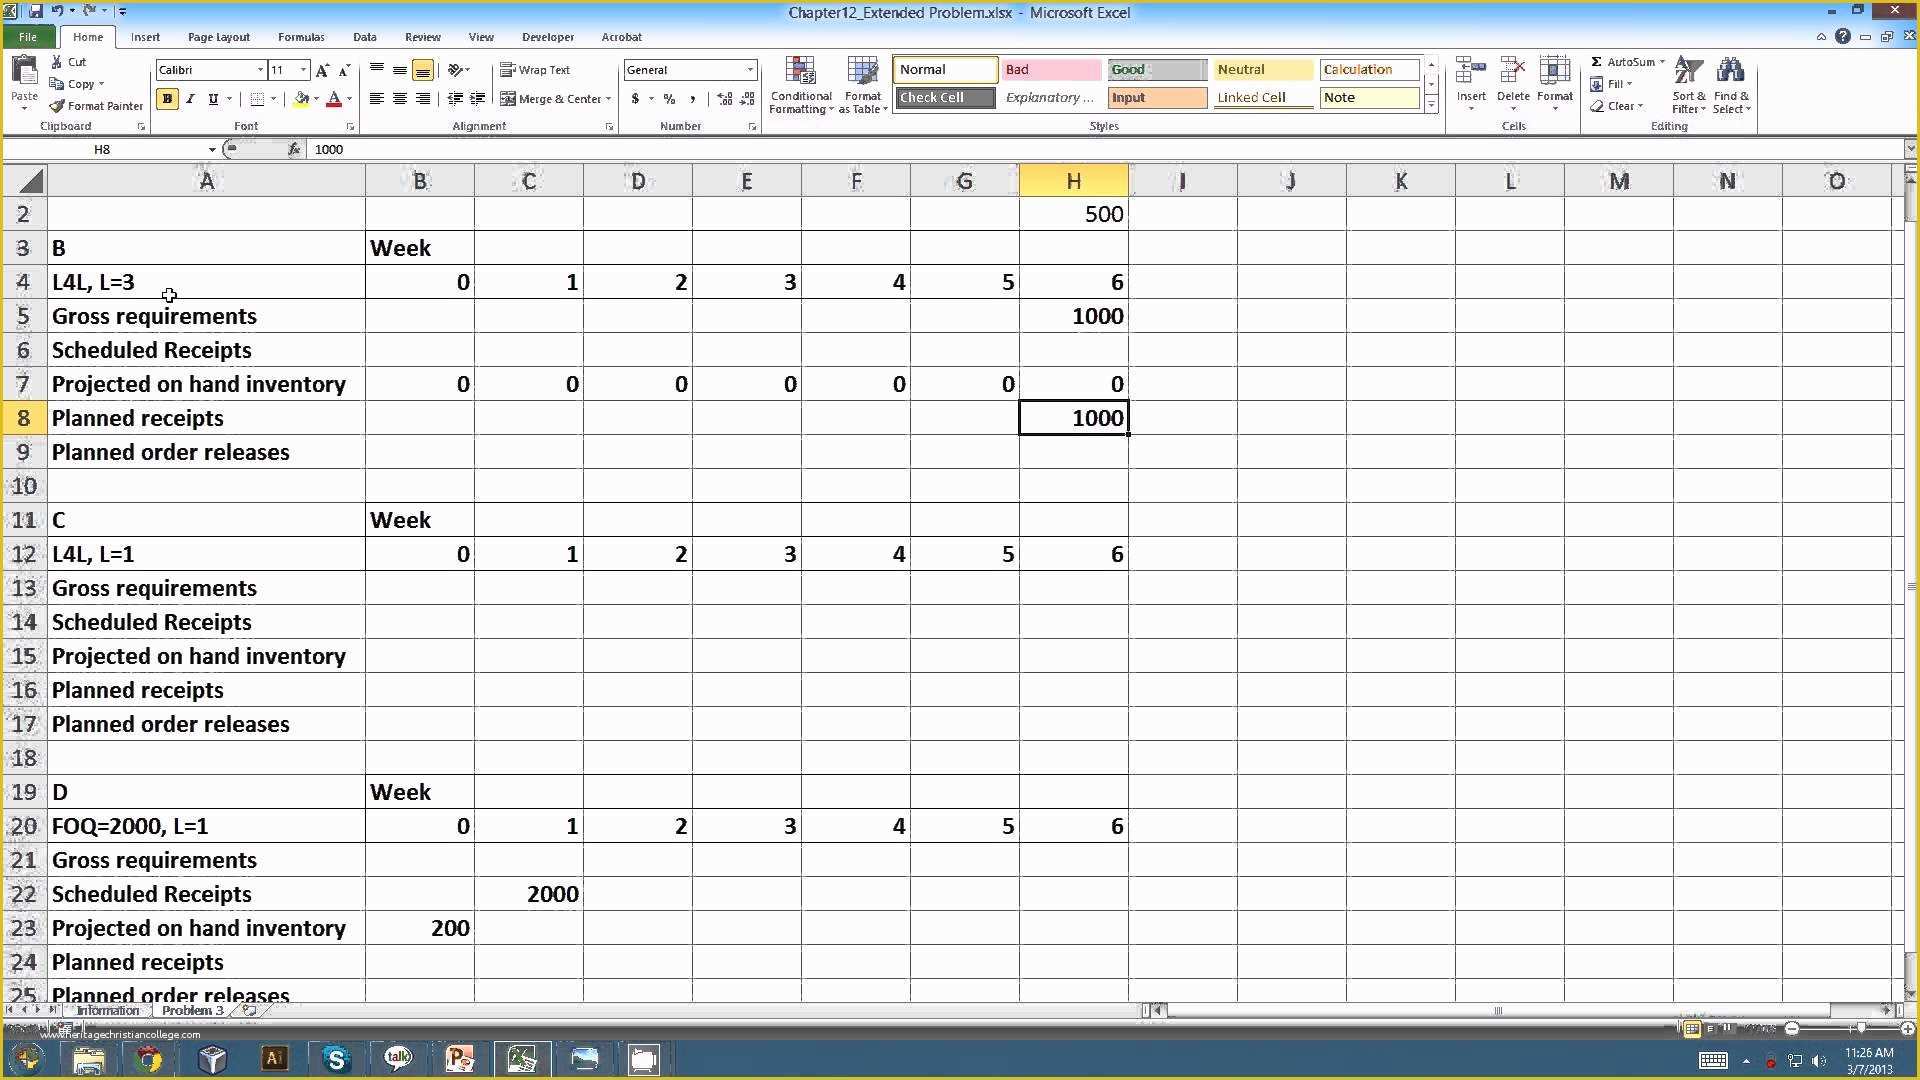Image resolution: width=1920 pixels, height=1080 pixels.
Task: Open the Formulas ribbon tab
Action: point(297,36)
